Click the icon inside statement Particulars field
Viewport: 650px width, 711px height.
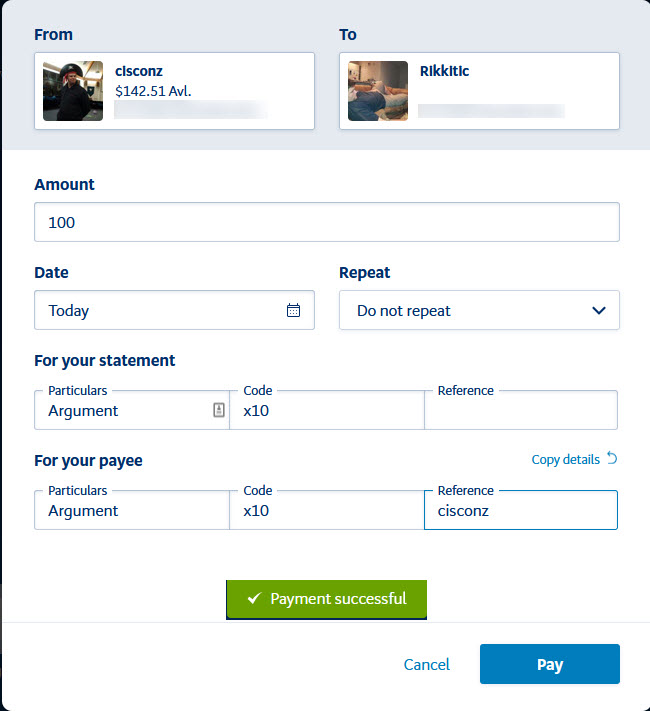(x=219, y=410)
